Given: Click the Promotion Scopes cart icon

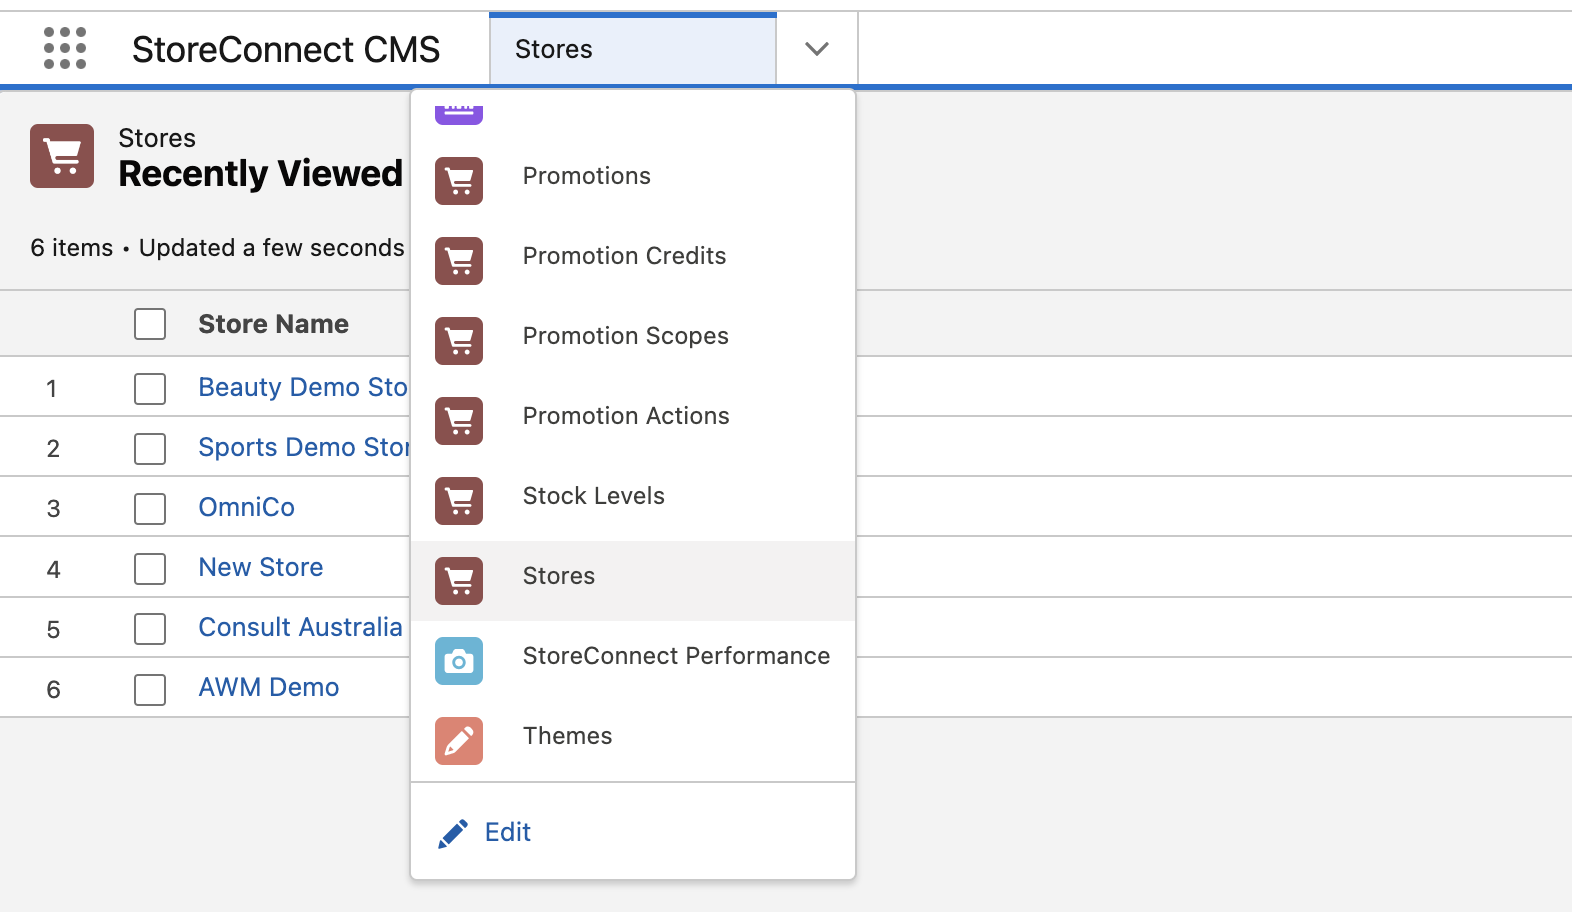Looking at the screenshot, I should [459, 341].
